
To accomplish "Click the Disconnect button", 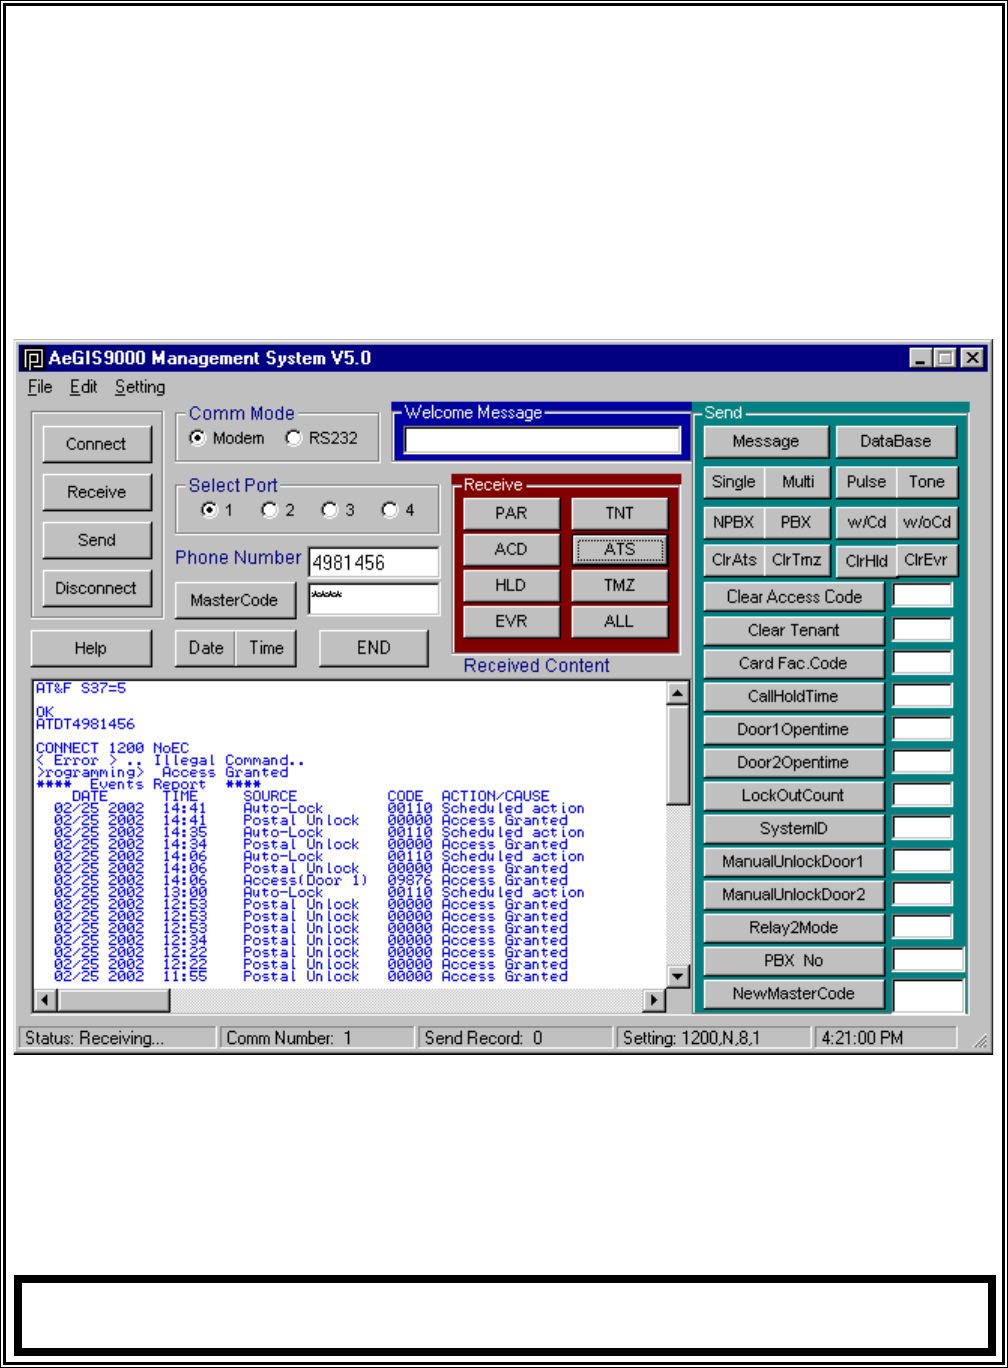I will point(96,588).
